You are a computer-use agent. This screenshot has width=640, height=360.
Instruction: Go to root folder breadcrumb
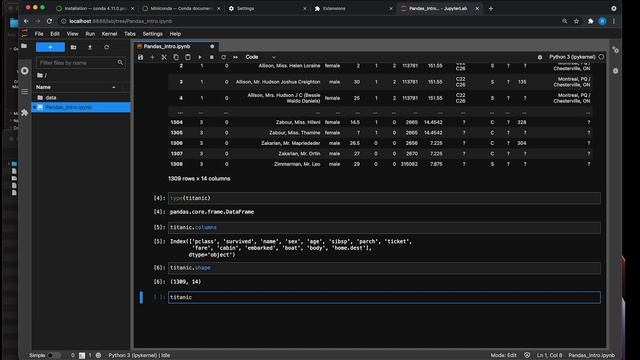point(42,76)
